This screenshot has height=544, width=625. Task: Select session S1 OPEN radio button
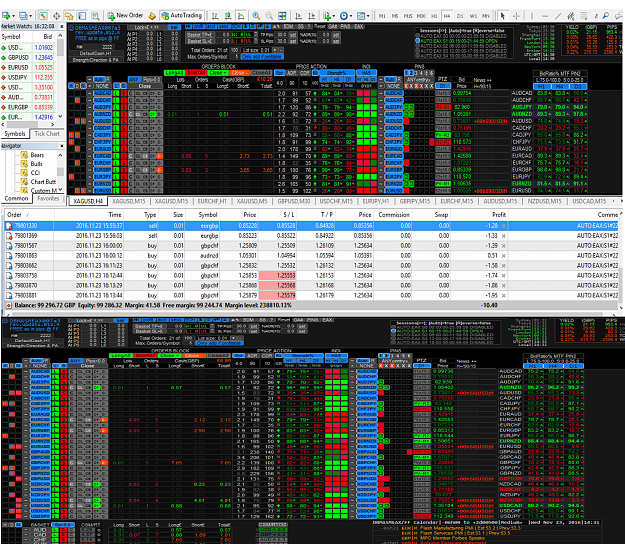click(x=417, y=41)
